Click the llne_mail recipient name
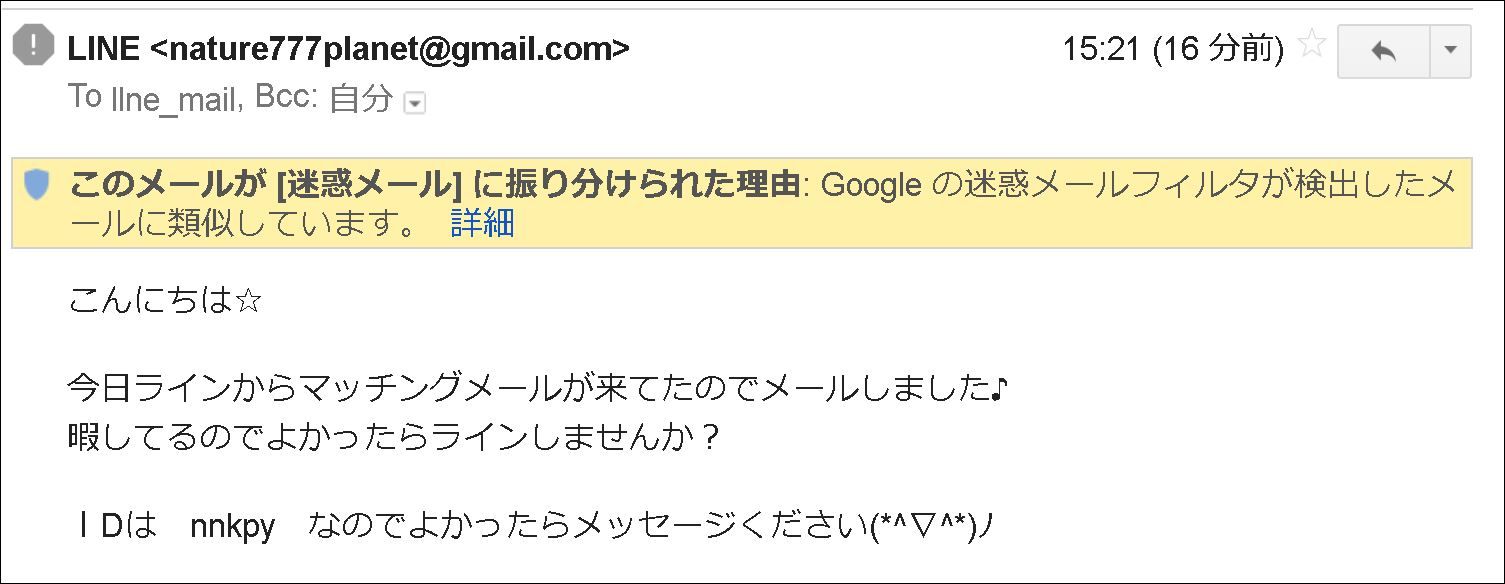Screen dimensions: 1505x584 (171, 98)
